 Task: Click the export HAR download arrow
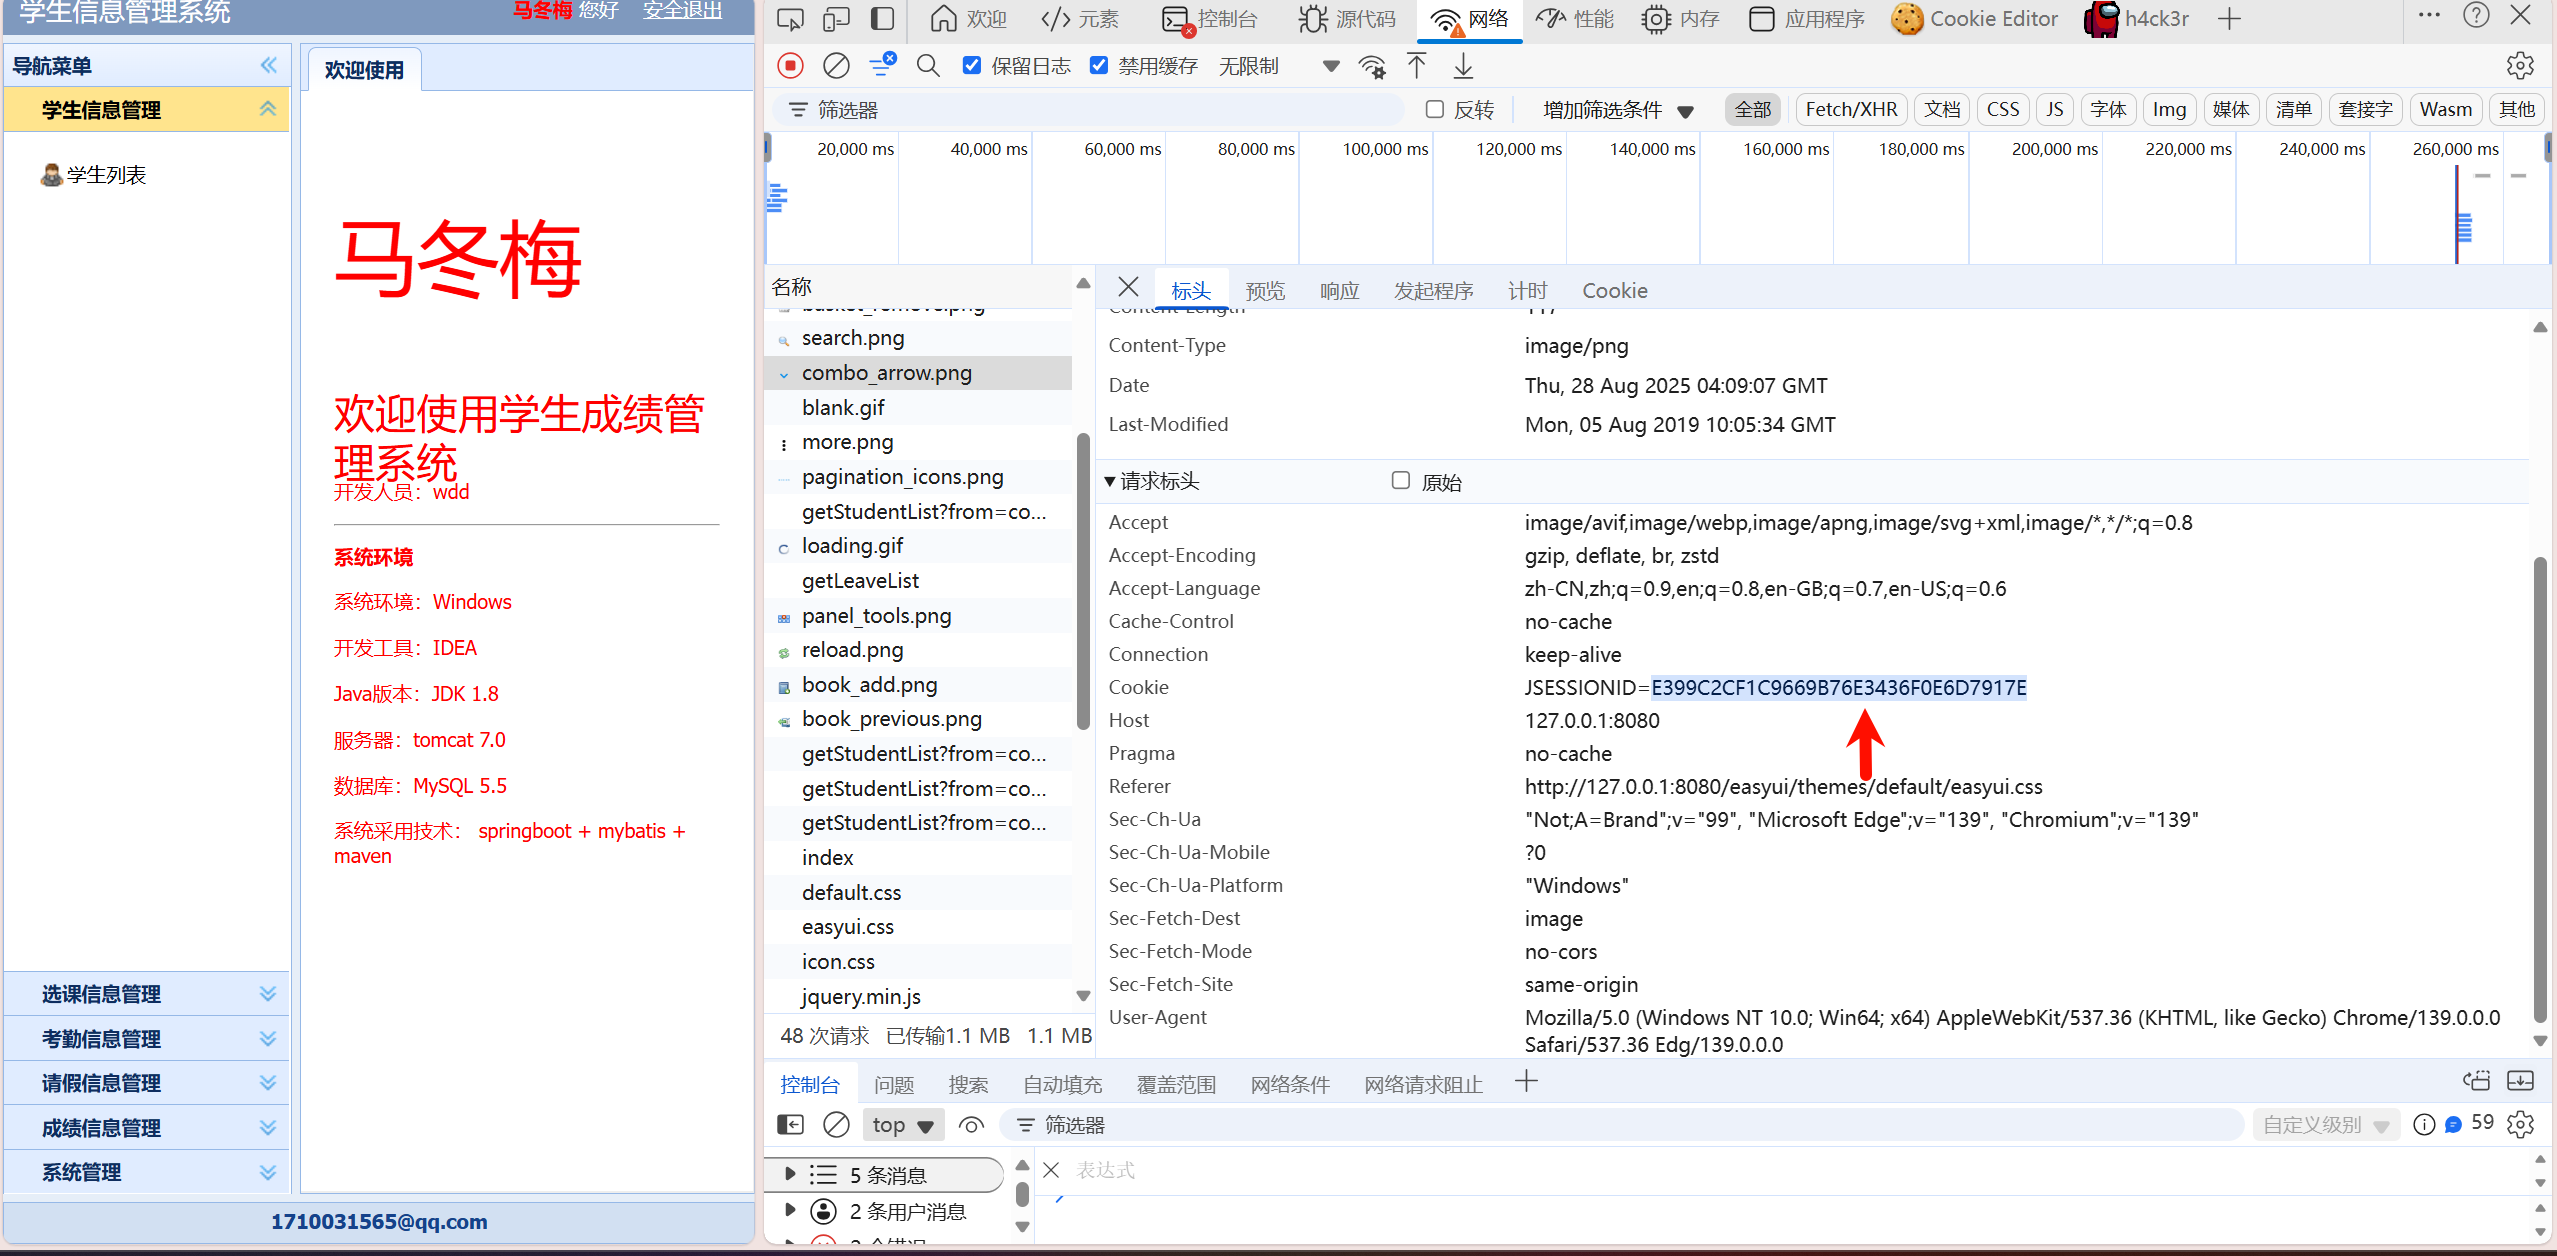tap(1463, 66)
